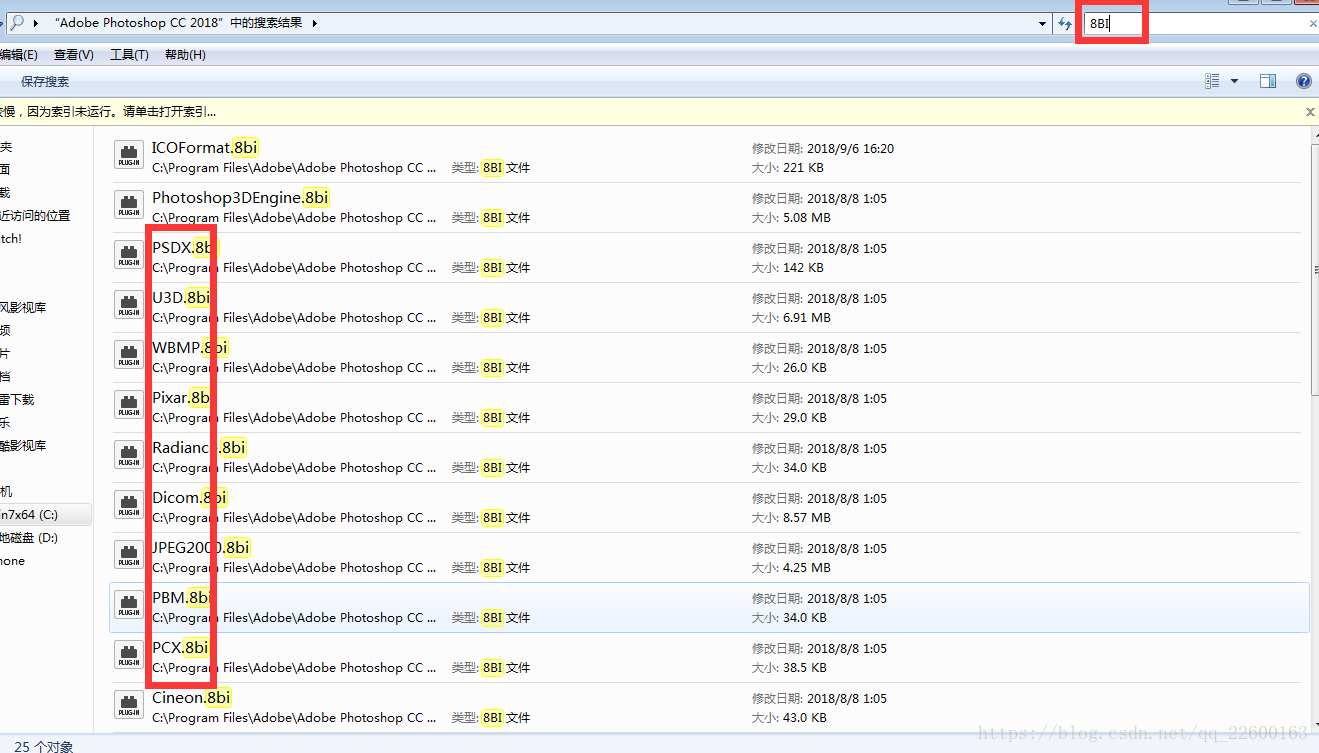Open the 编辑(E) menu
The width and height of the screenshot is (1319, 753).
[18, 55]
